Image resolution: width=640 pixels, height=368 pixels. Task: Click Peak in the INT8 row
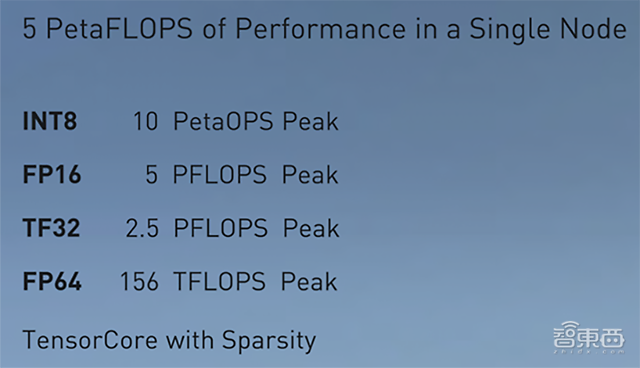[x=311, y=121]
